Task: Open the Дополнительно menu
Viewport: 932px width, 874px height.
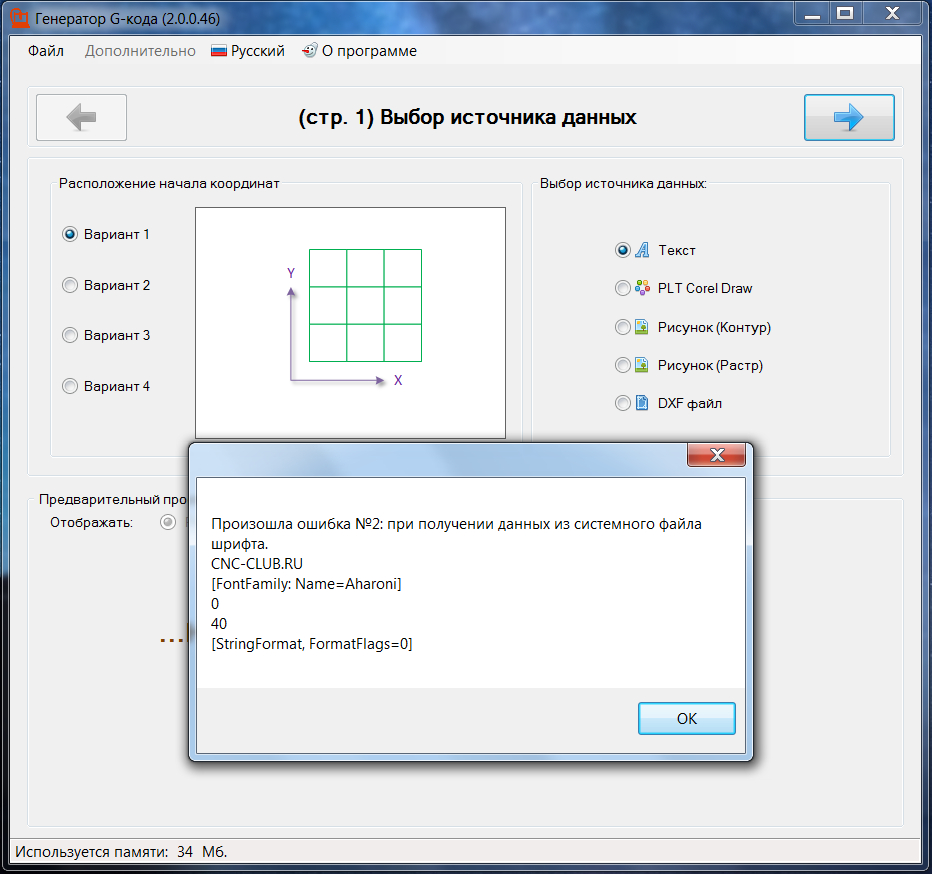Action: [140, 51]
